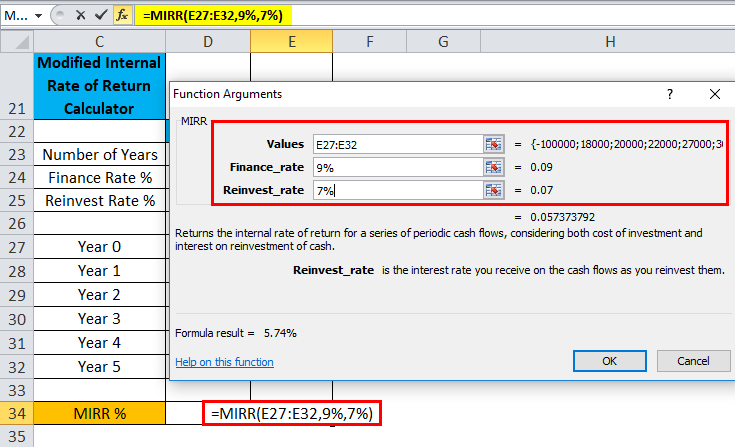Select column C header

pos(99,42)
